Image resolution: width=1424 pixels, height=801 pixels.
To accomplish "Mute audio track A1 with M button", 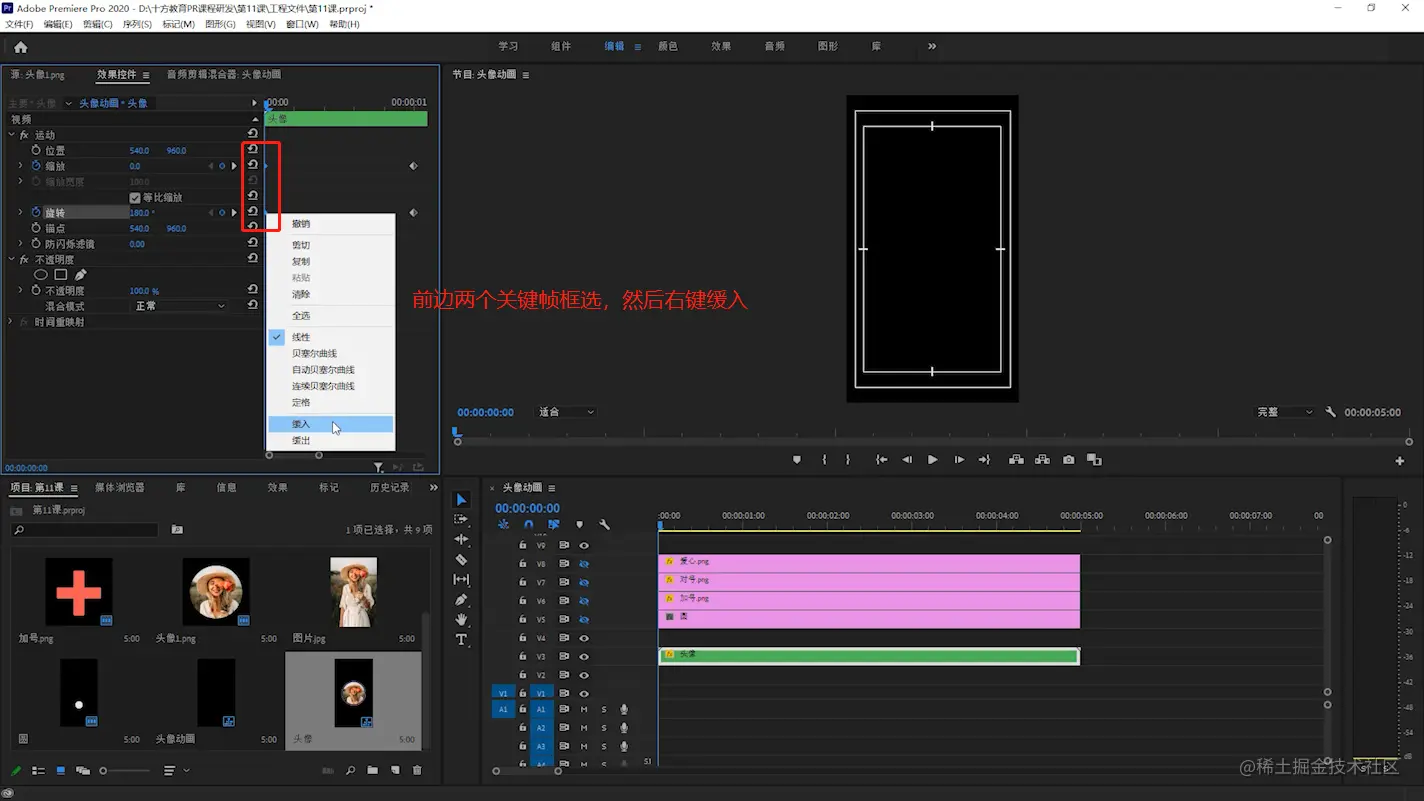I will pos(584,710).
